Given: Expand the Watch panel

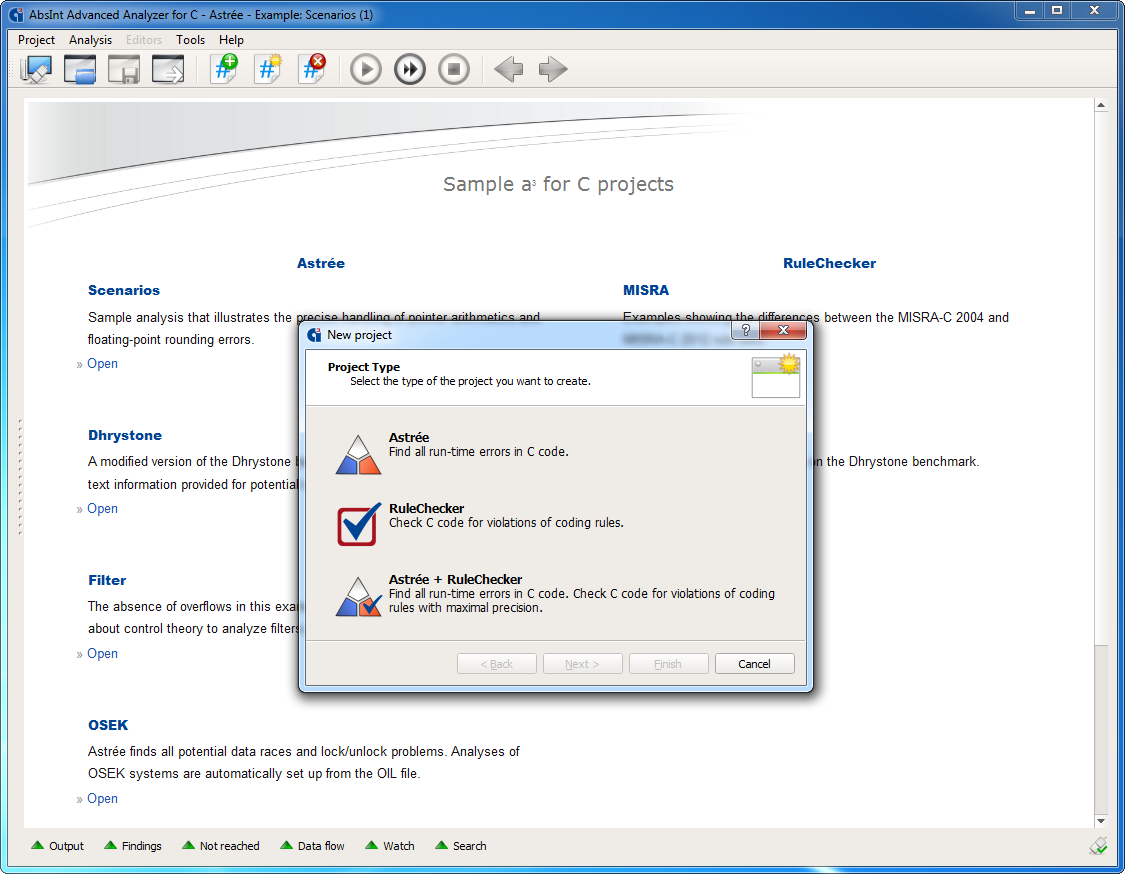Looking at the screenshot, I should pyautogui.click(x=390, y=846).
